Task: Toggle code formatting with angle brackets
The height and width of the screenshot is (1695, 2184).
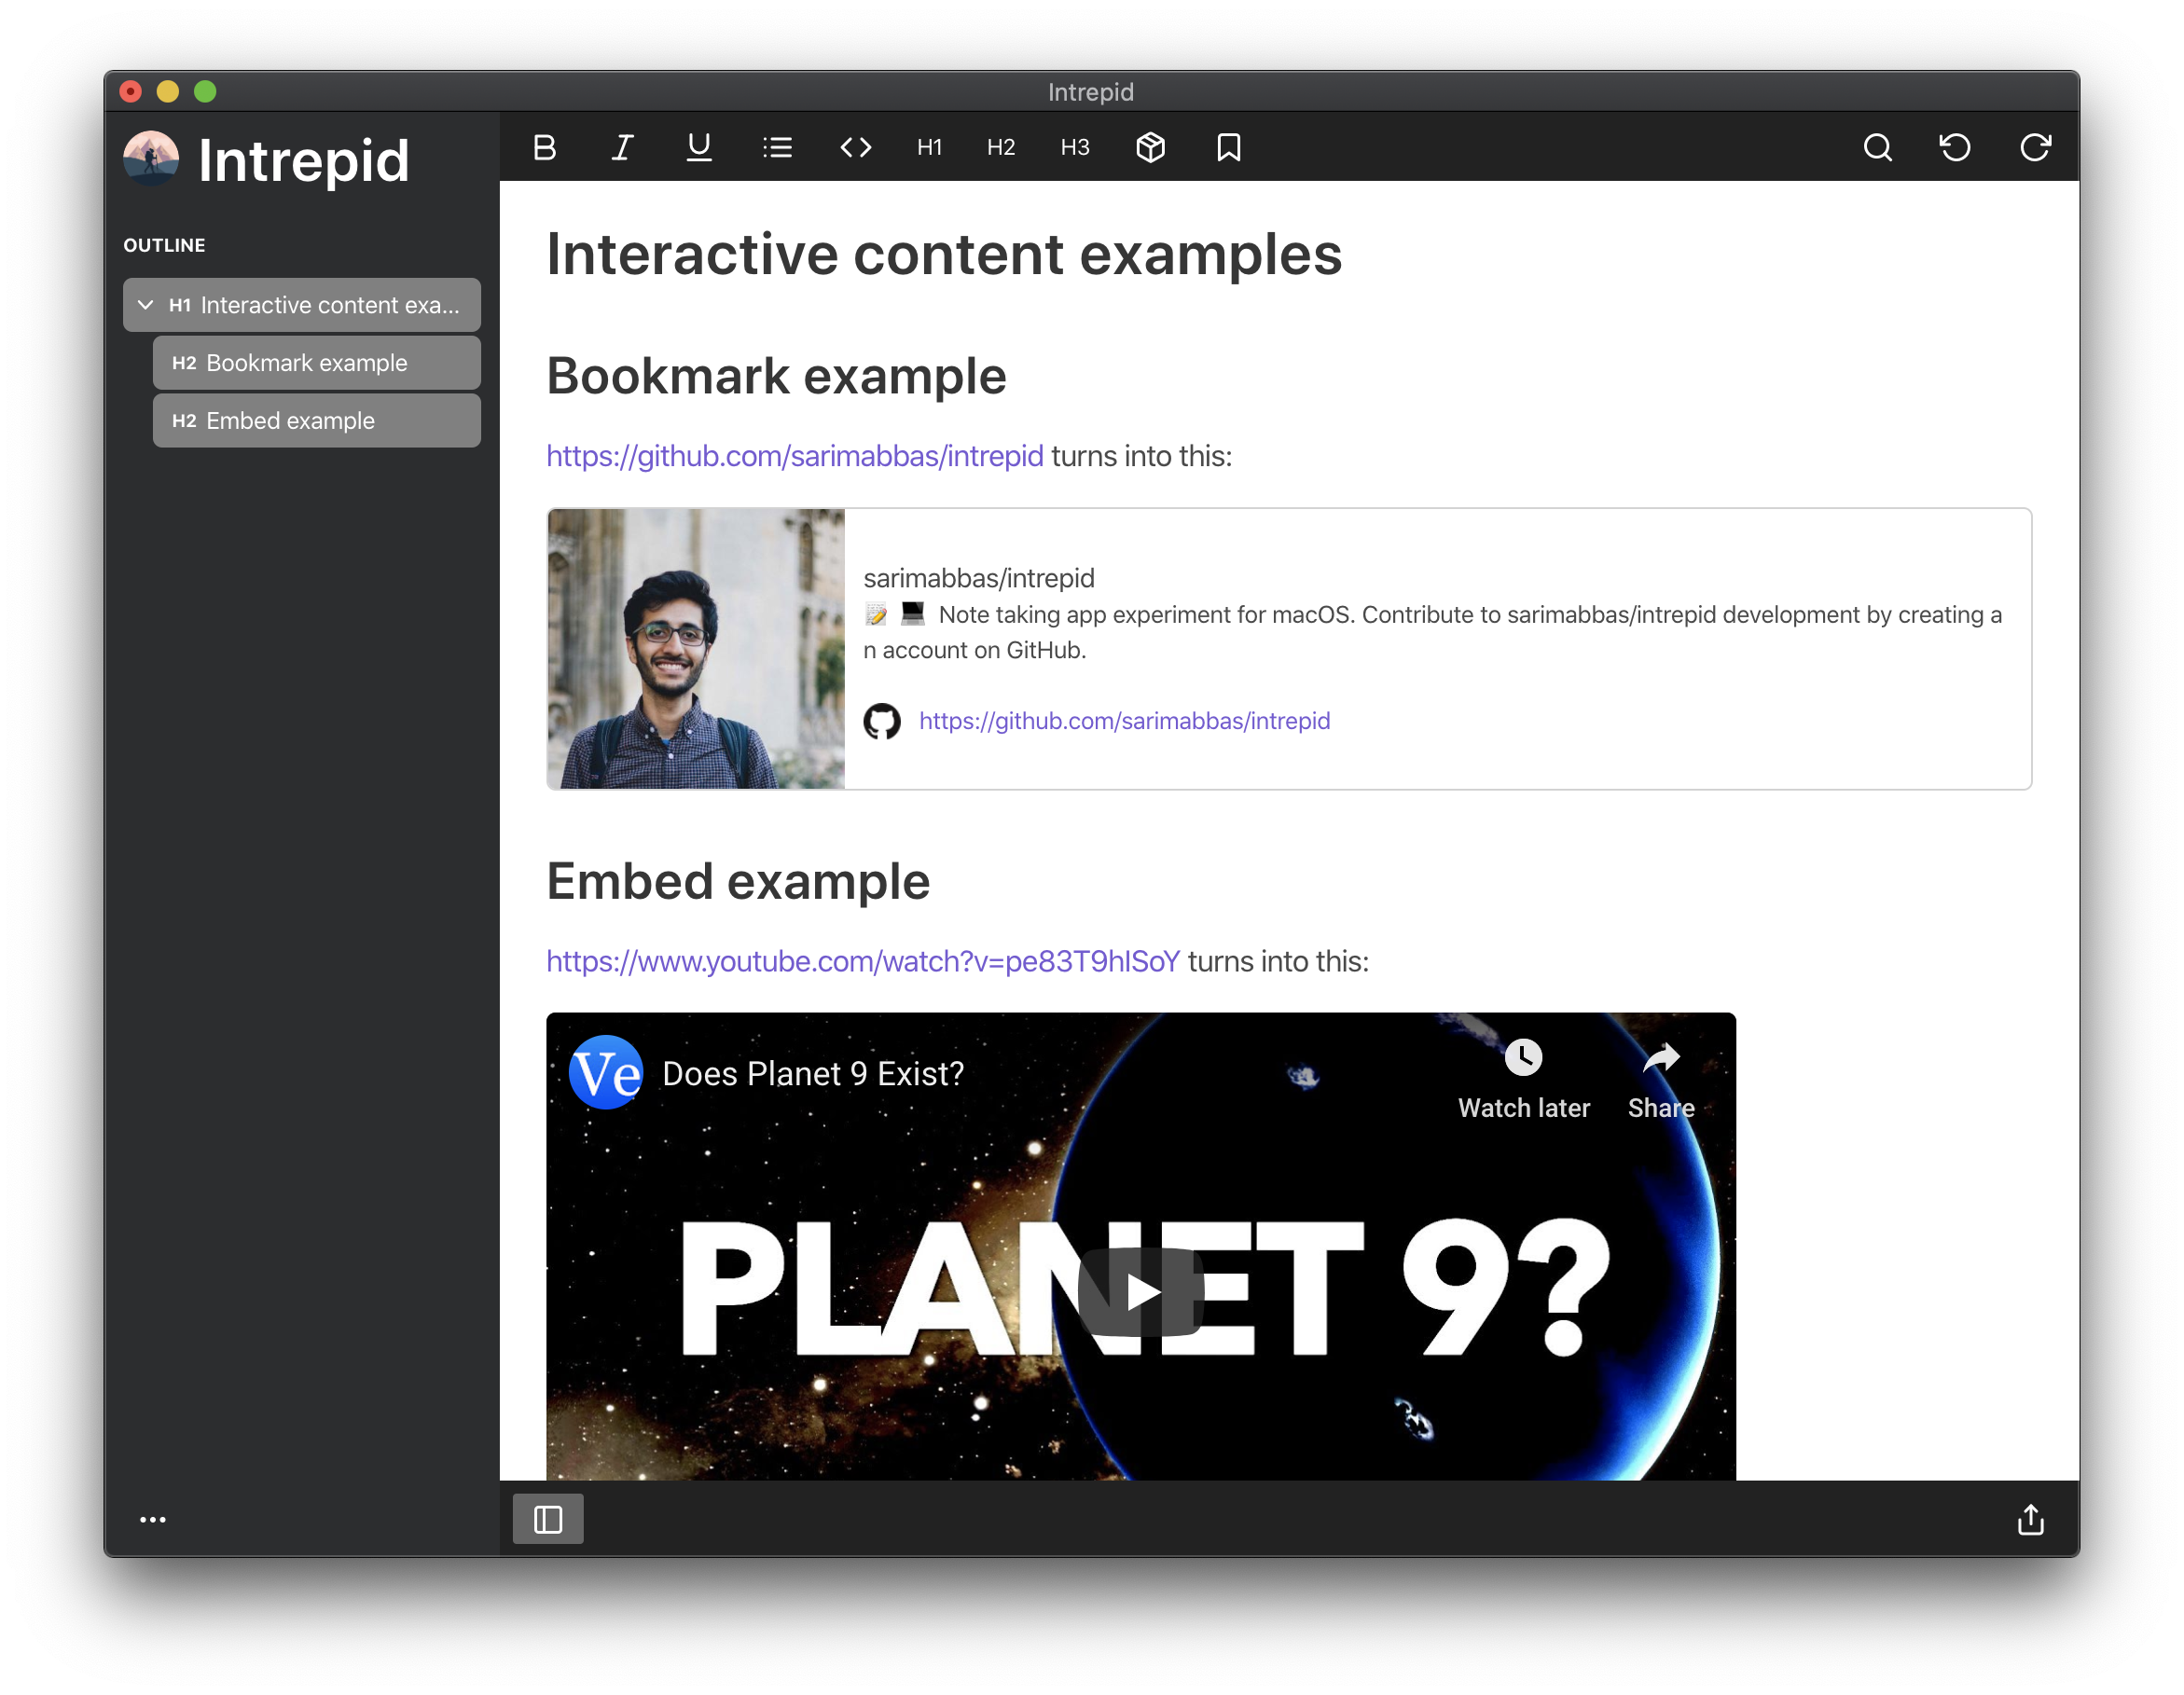Action: [855, 148]
